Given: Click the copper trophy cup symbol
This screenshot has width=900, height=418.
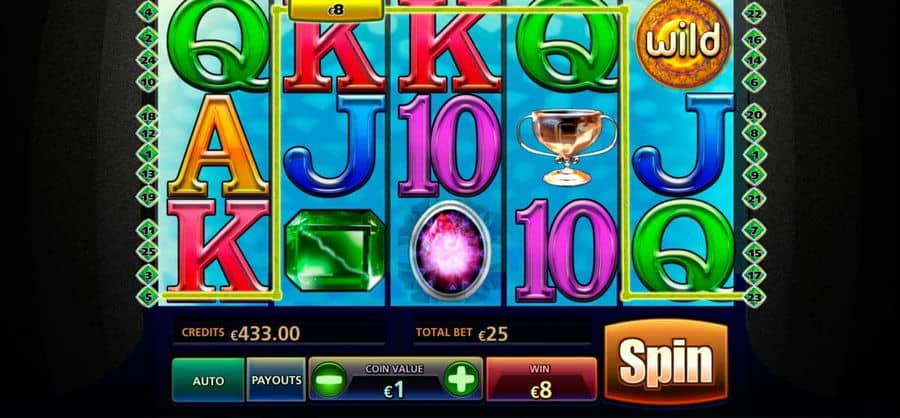Looking at the screenshot, I should [x=567, y=146].
